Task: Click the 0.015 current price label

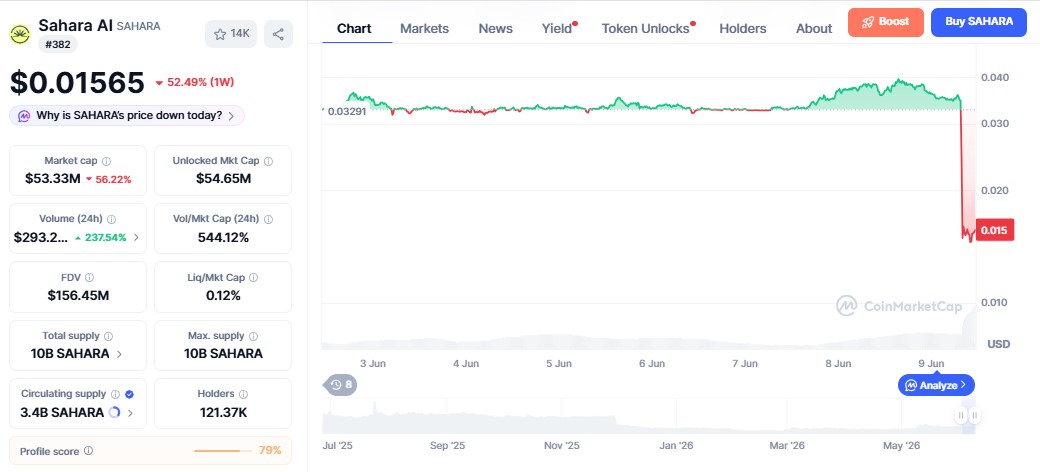Action: coord(994,231)
